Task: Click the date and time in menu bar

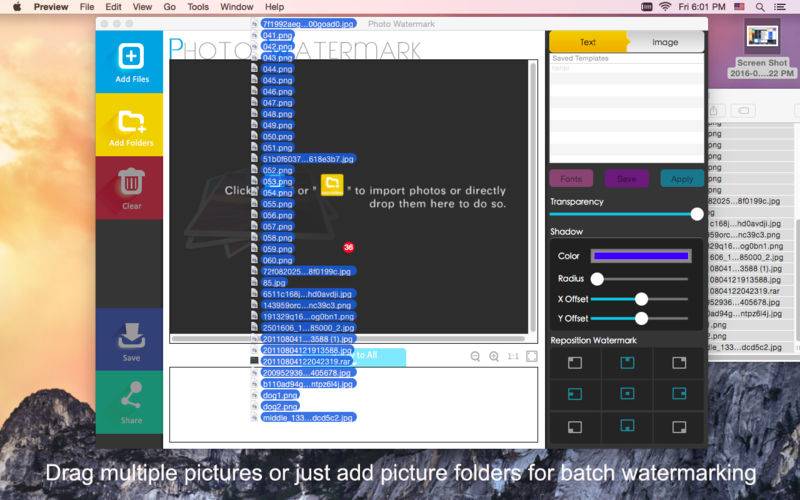Action: (x=702, y=7)
